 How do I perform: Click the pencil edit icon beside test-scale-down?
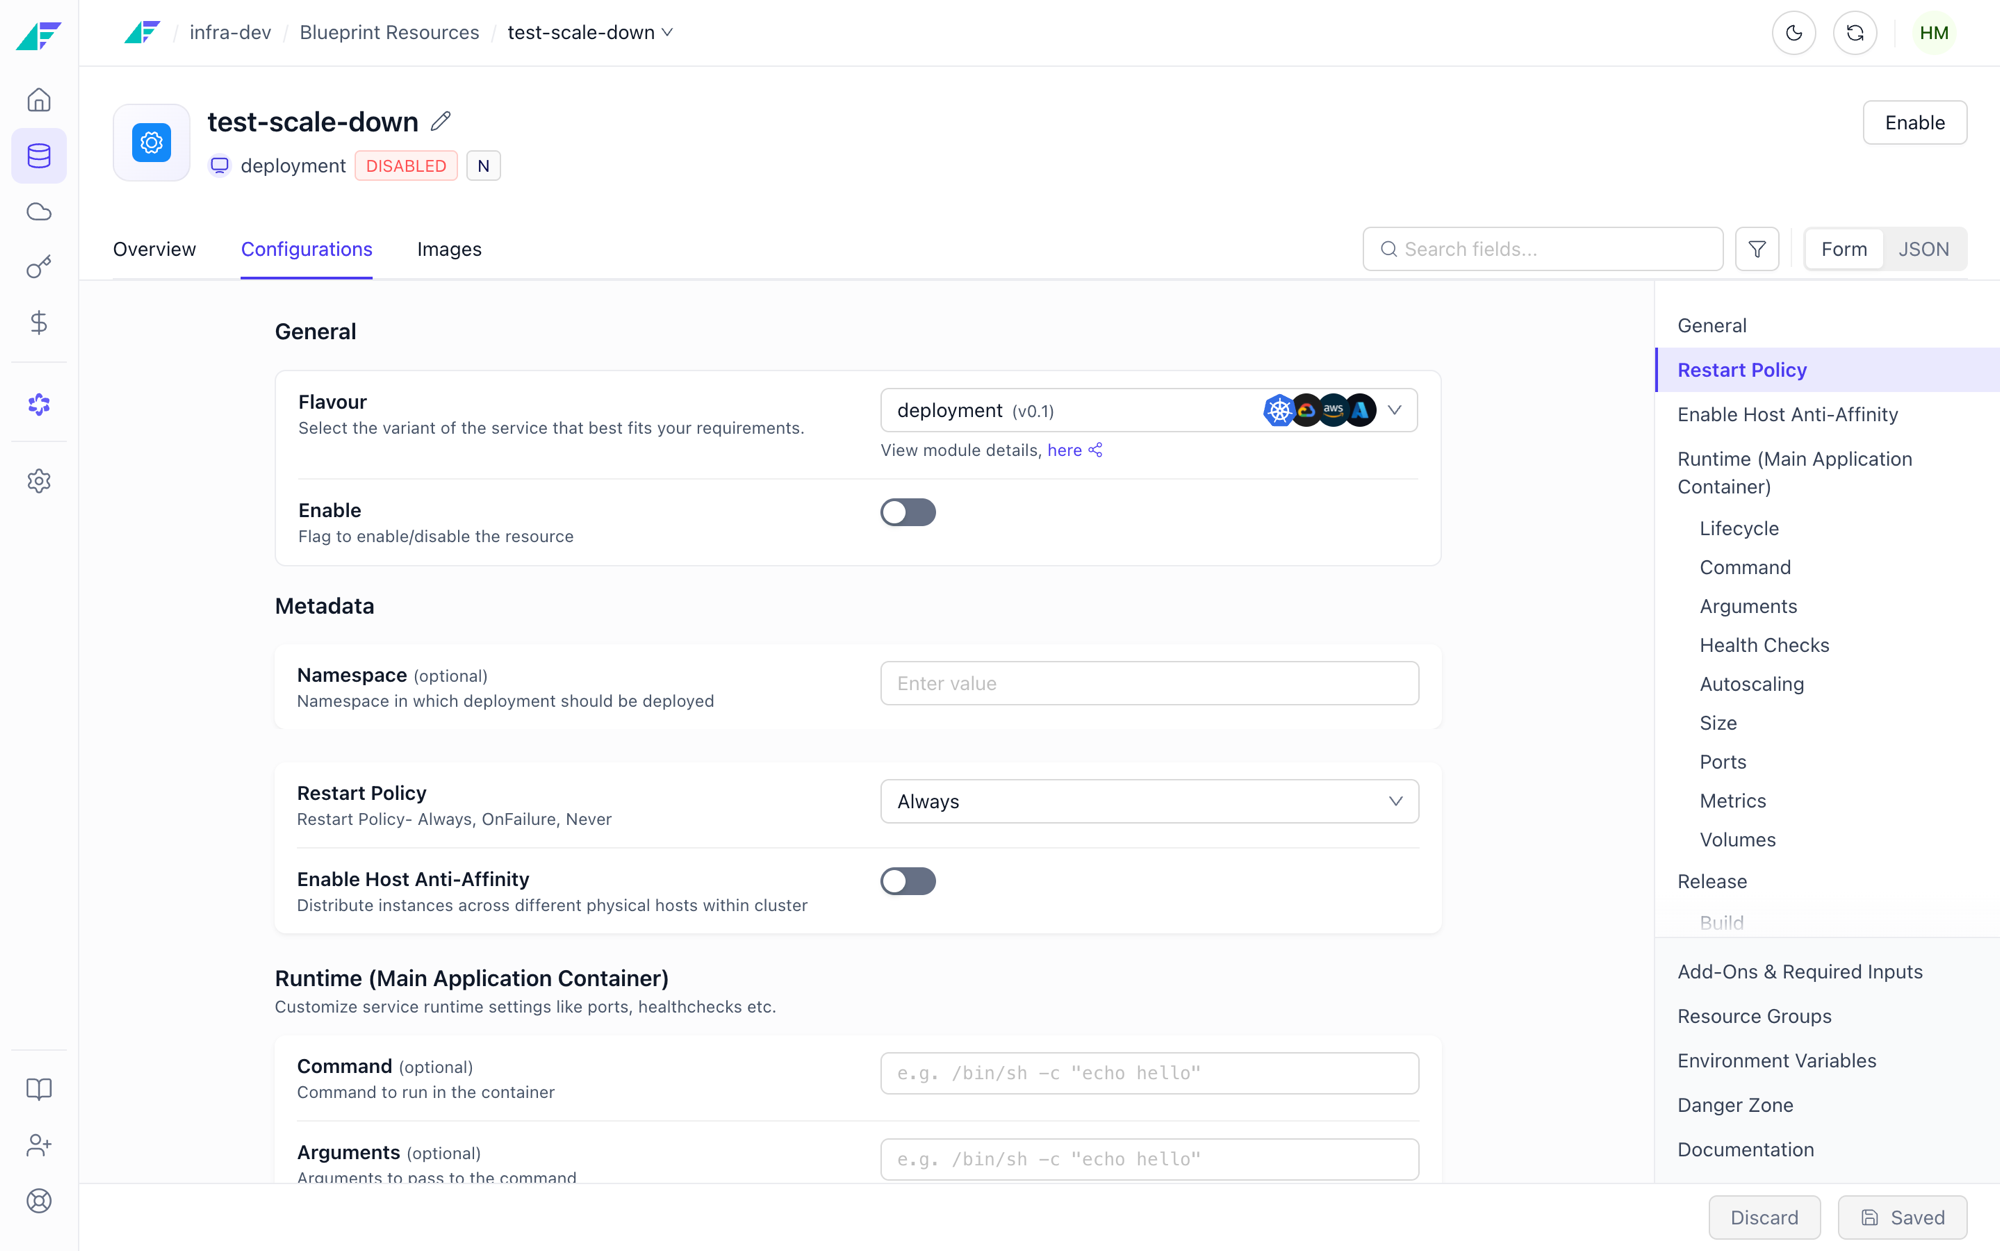(x=441, y=121)
